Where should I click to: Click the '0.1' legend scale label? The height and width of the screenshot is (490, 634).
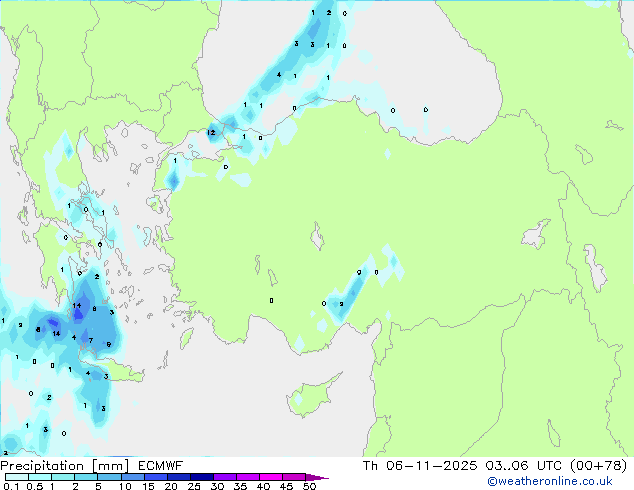(11, 486)
